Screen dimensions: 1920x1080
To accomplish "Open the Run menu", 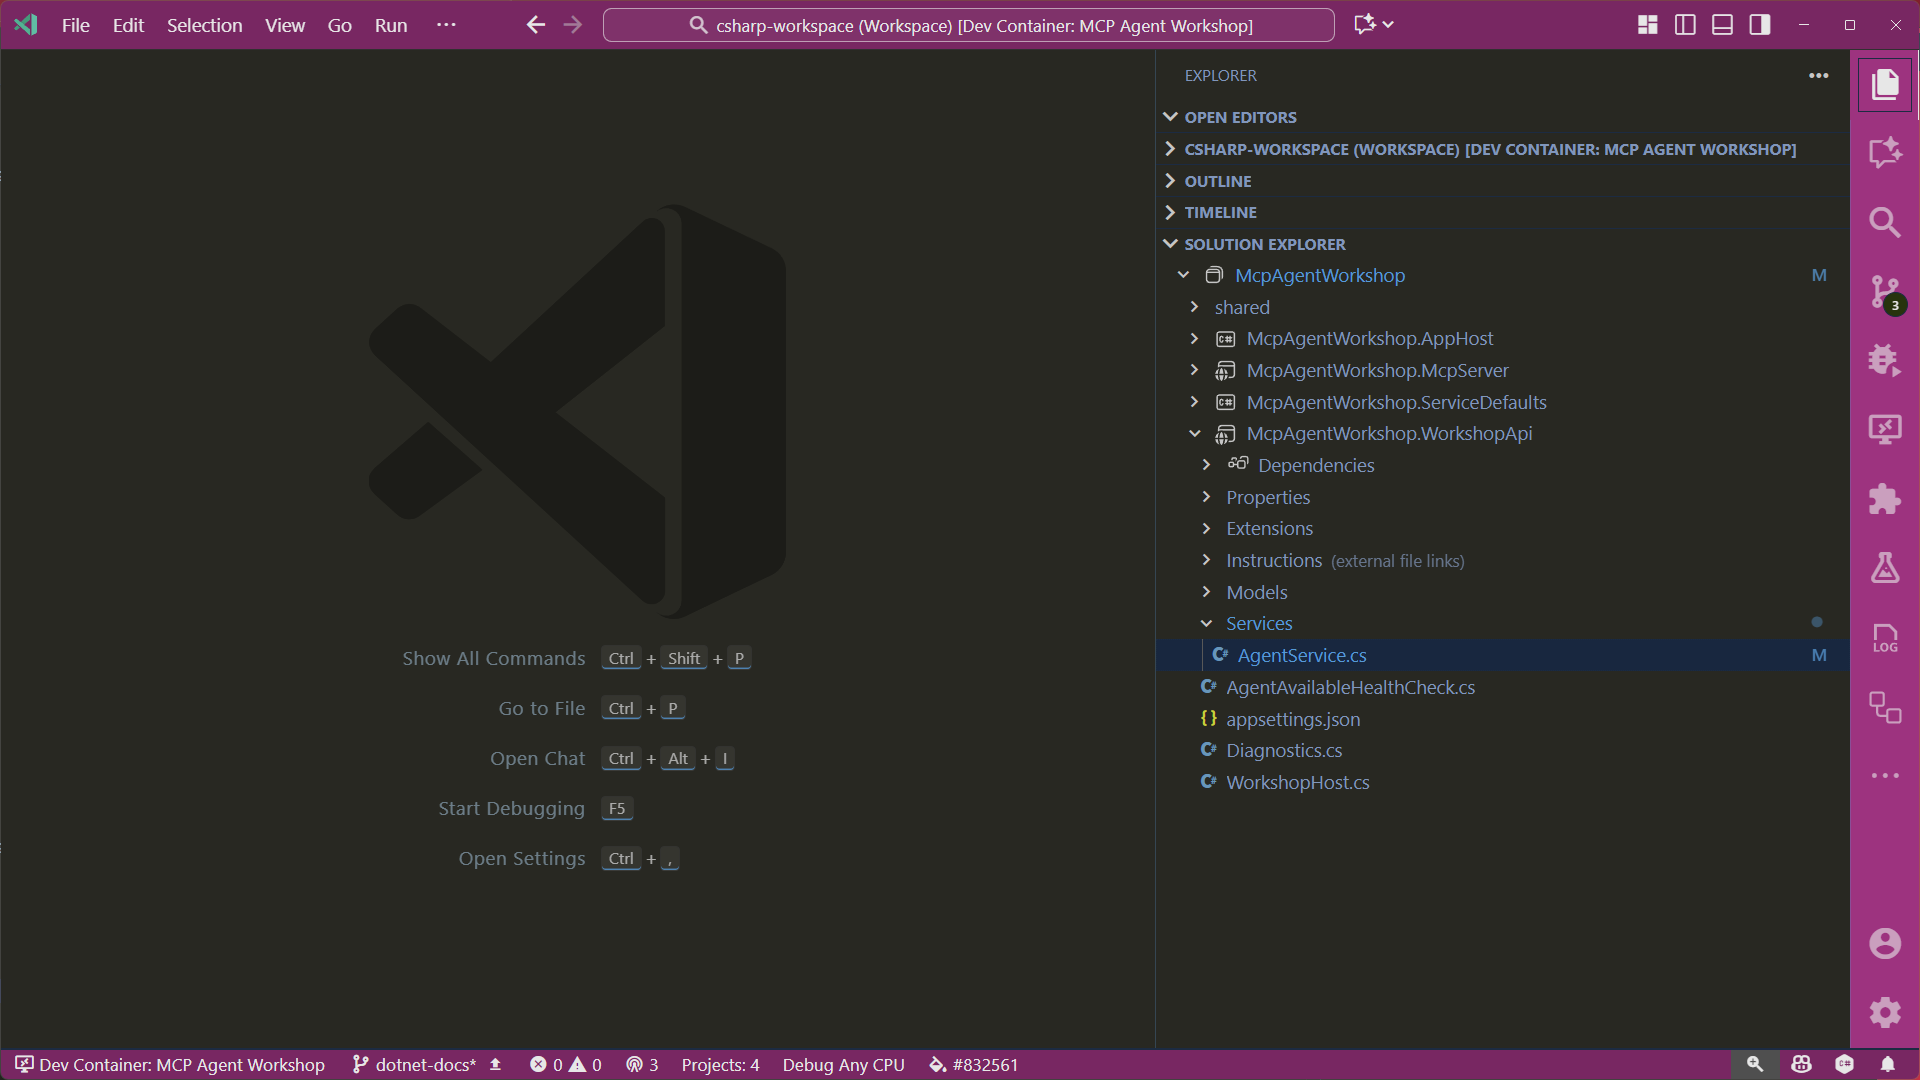I will click(390, 25).
